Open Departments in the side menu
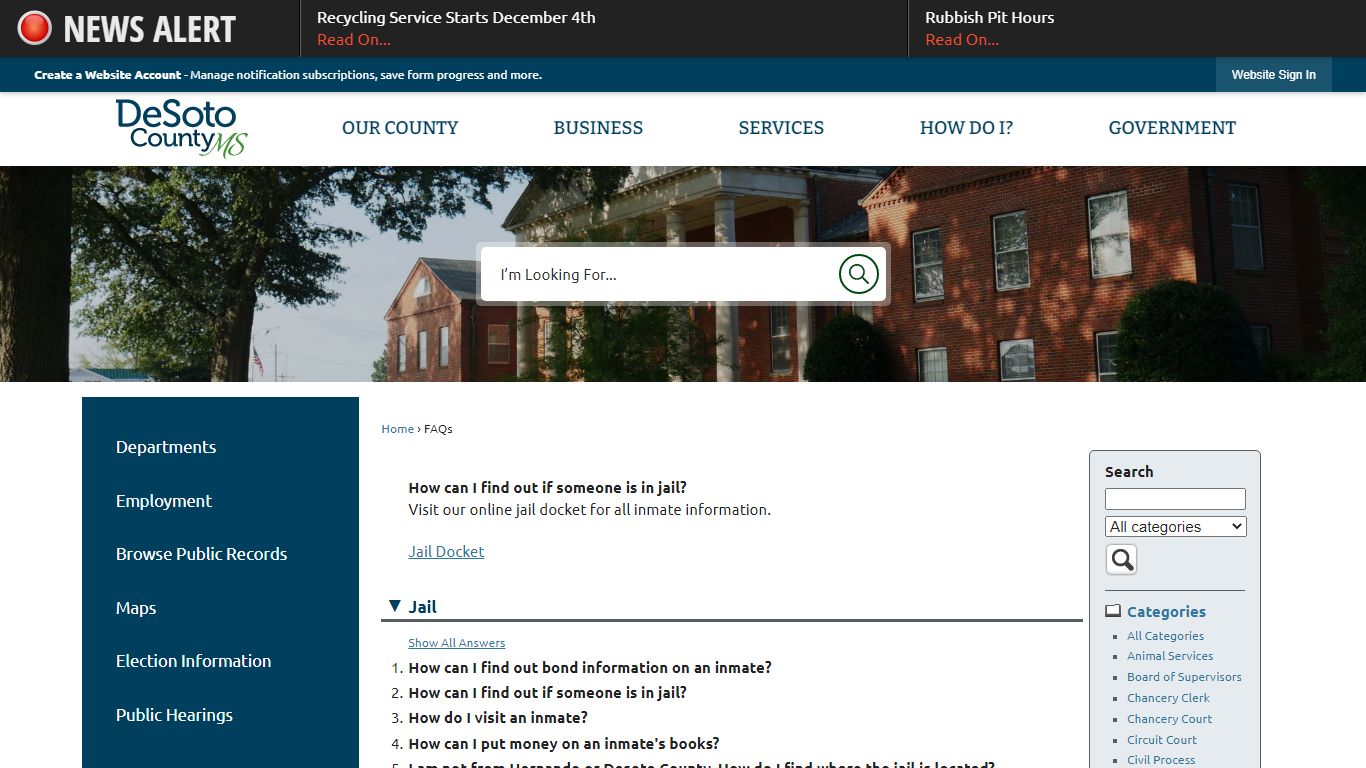 (x=166, y=447)
